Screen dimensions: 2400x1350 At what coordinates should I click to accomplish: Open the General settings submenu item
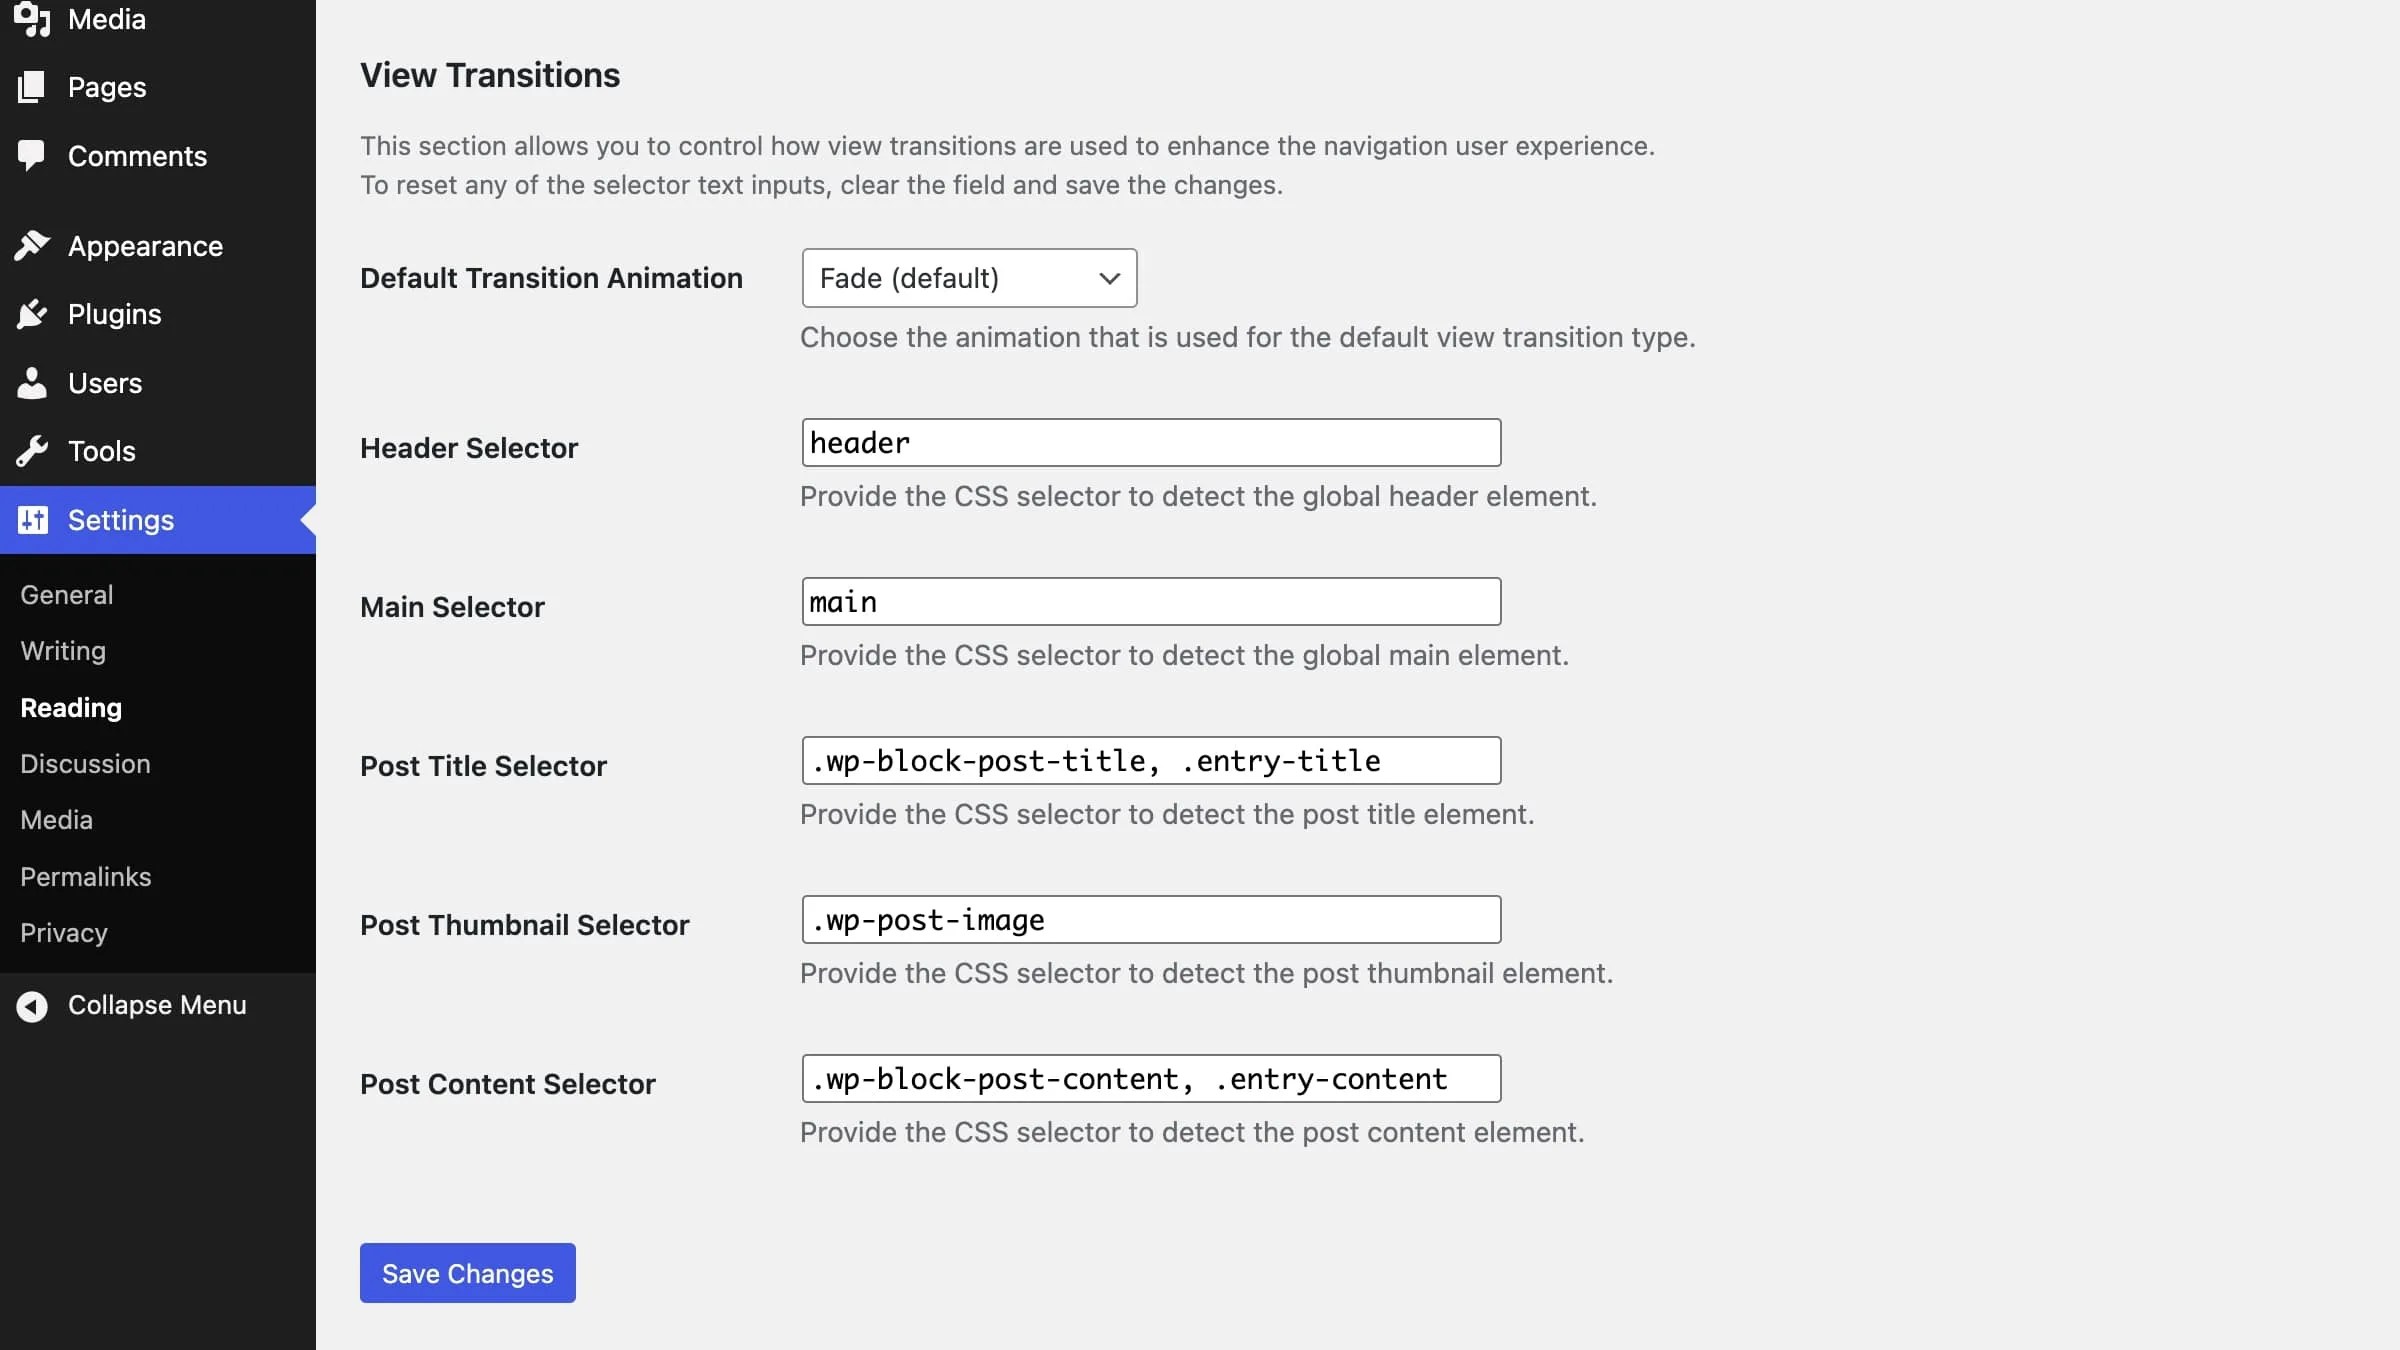[66, 595]
